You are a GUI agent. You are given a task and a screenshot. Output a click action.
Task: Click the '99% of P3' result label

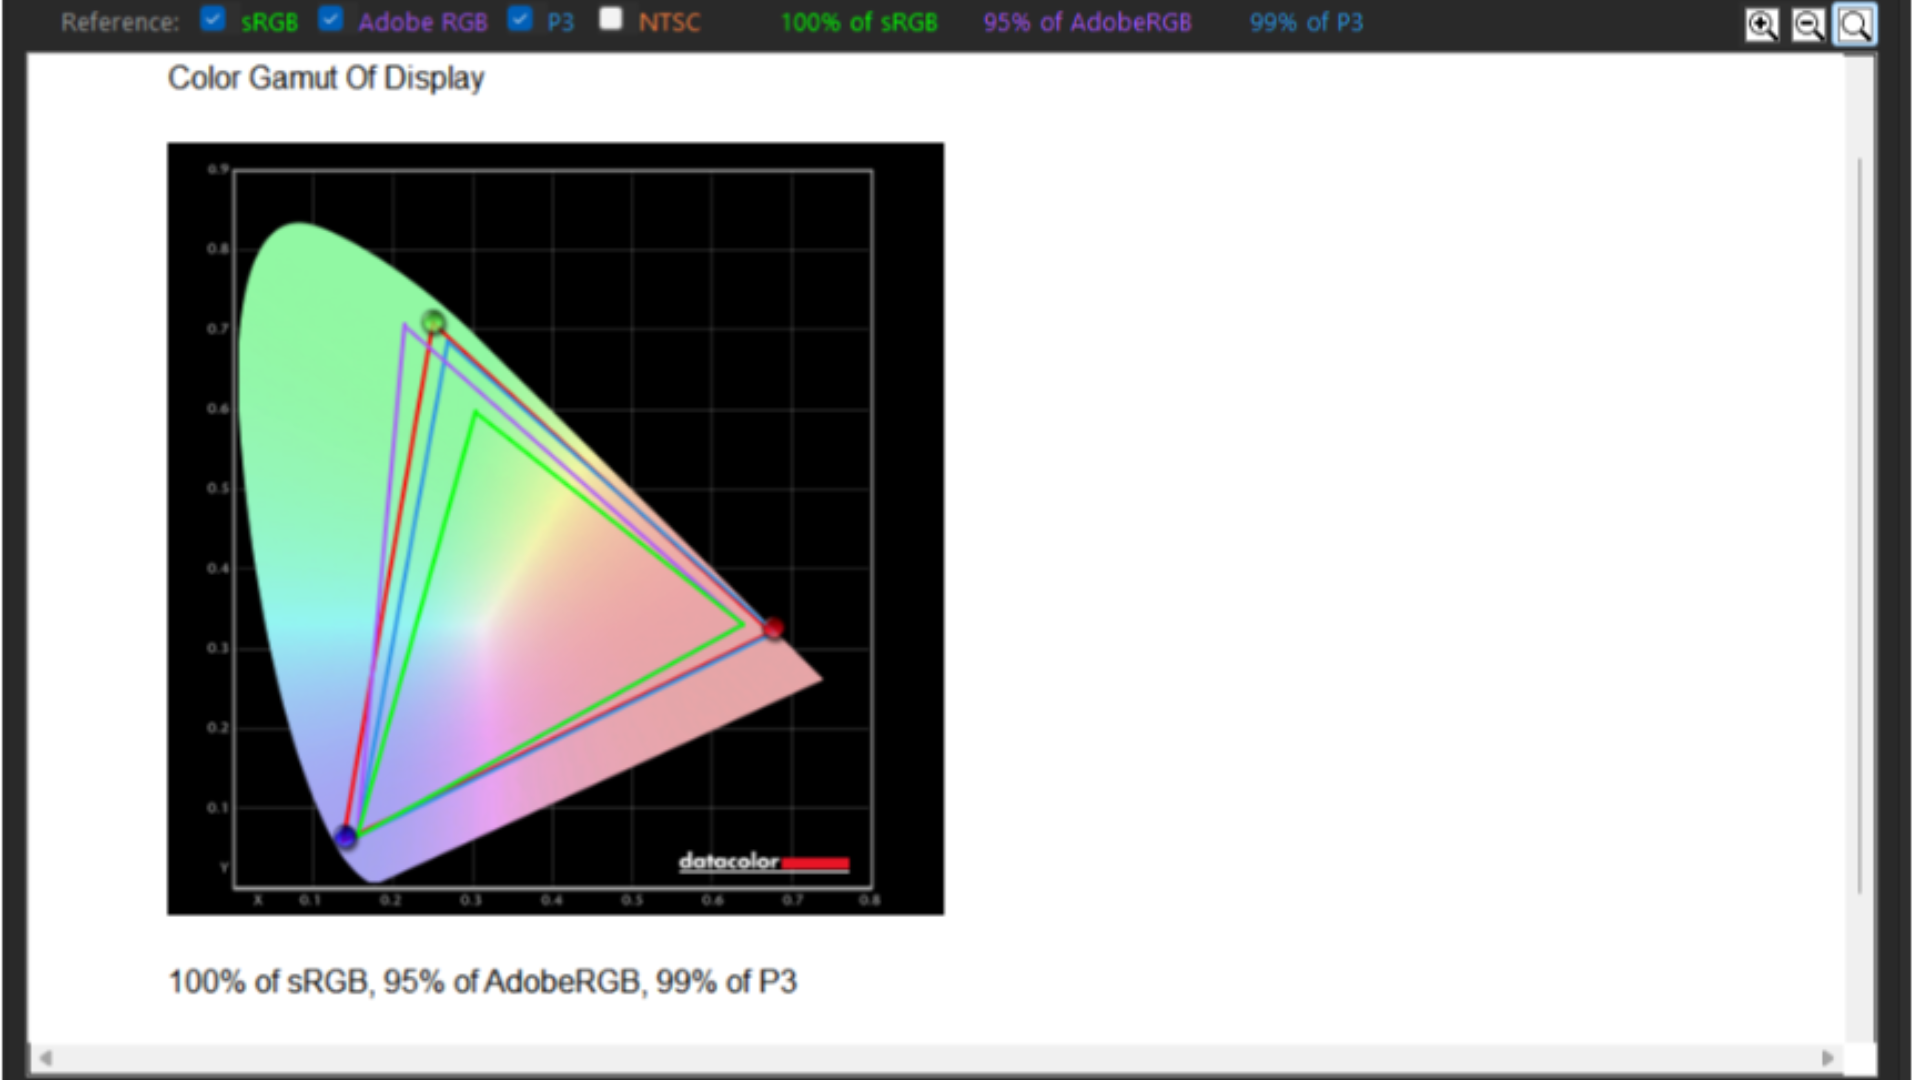1306,22
